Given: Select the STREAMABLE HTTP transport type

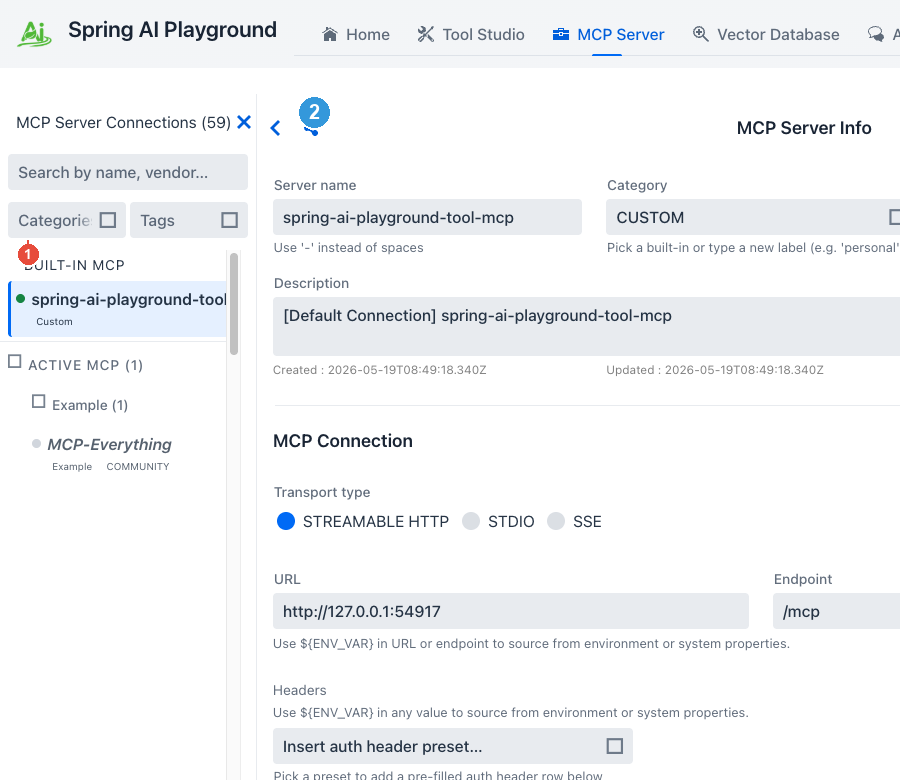Looking at the screenshot, I should 286,521.
